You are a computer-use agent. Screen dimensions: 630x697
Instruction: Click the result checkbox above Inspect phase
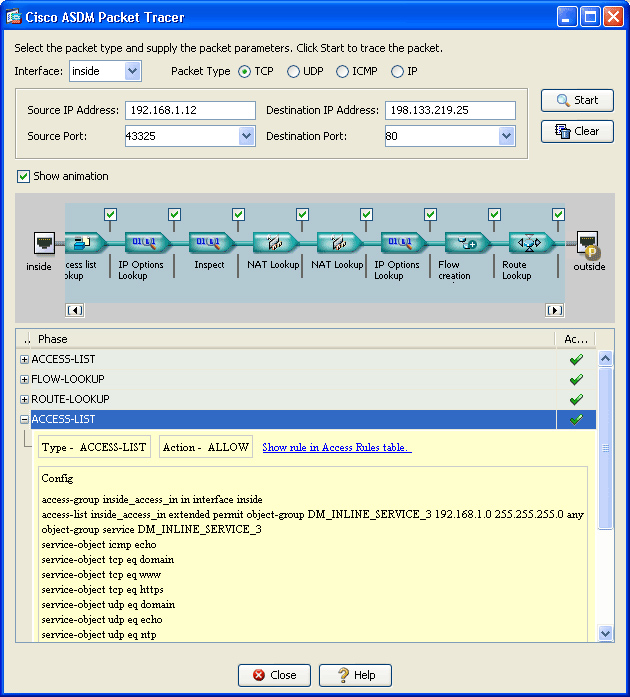pos(238,215)
